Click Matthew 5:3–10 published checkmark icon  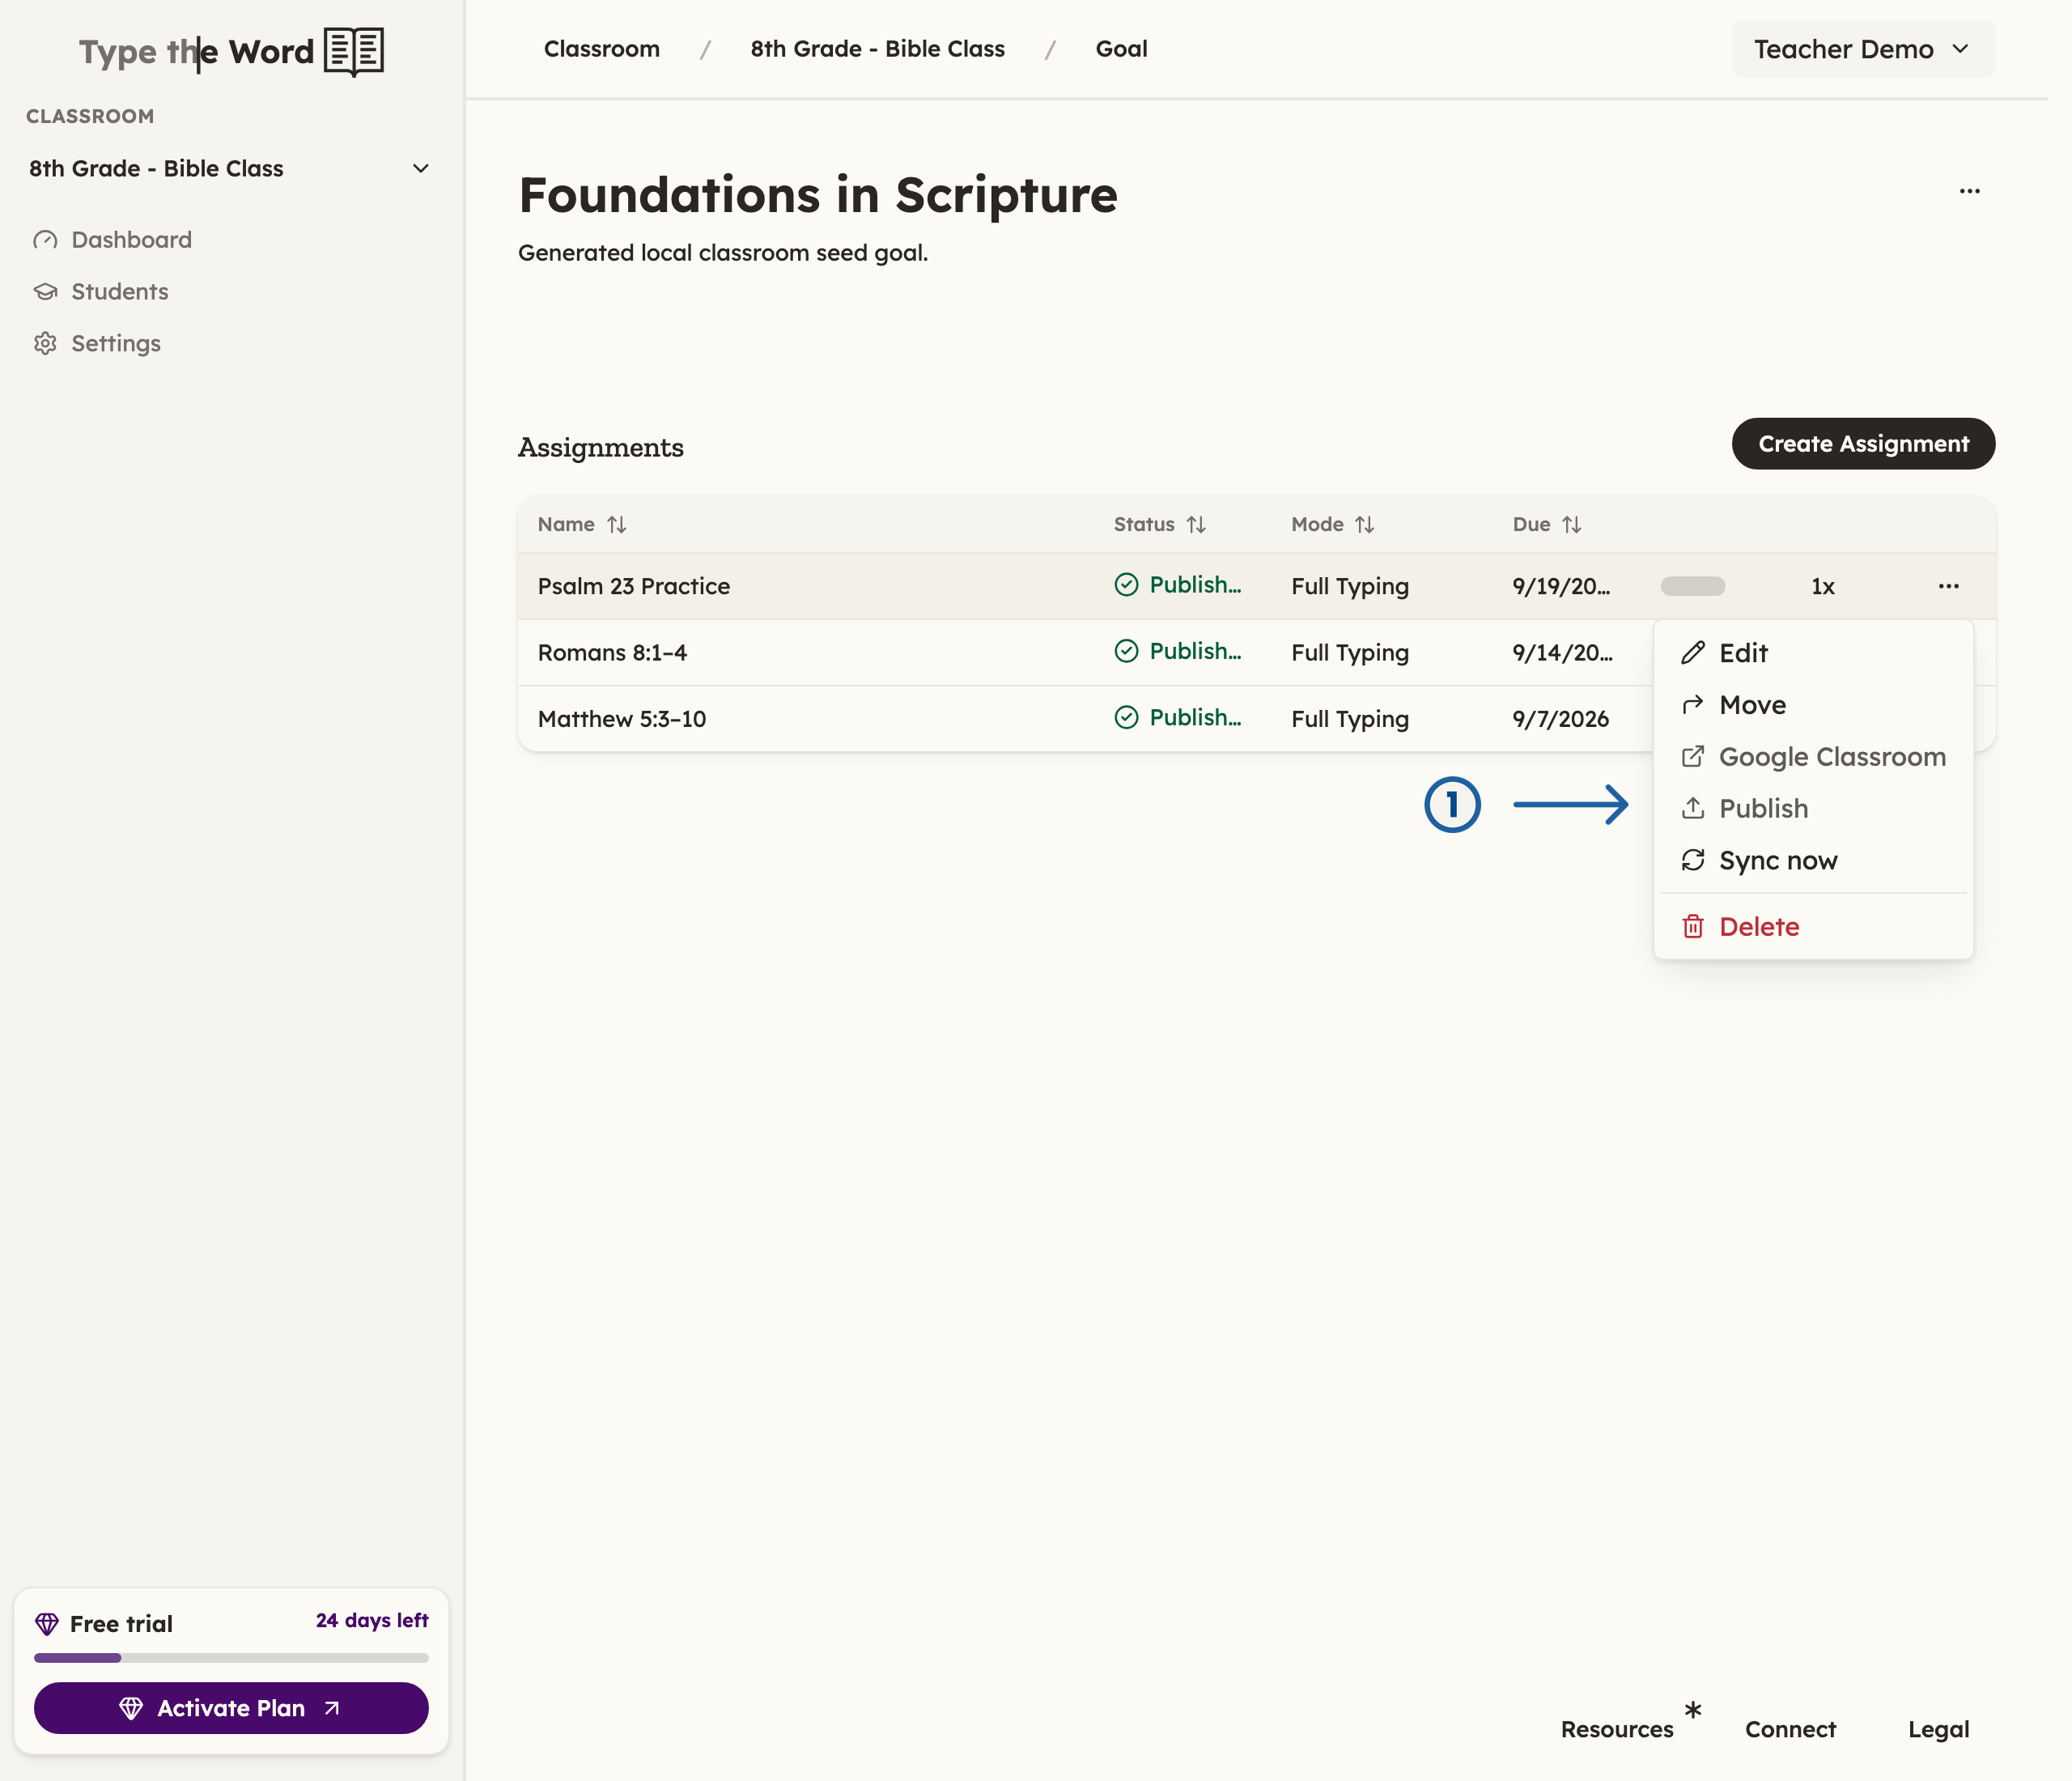click(1126, 718)
